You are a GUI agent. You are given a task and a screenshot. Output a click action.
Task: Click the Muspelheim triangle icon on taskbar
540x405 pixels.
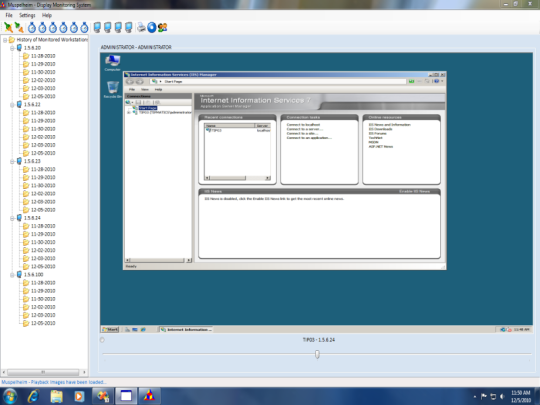click(149, 396)
